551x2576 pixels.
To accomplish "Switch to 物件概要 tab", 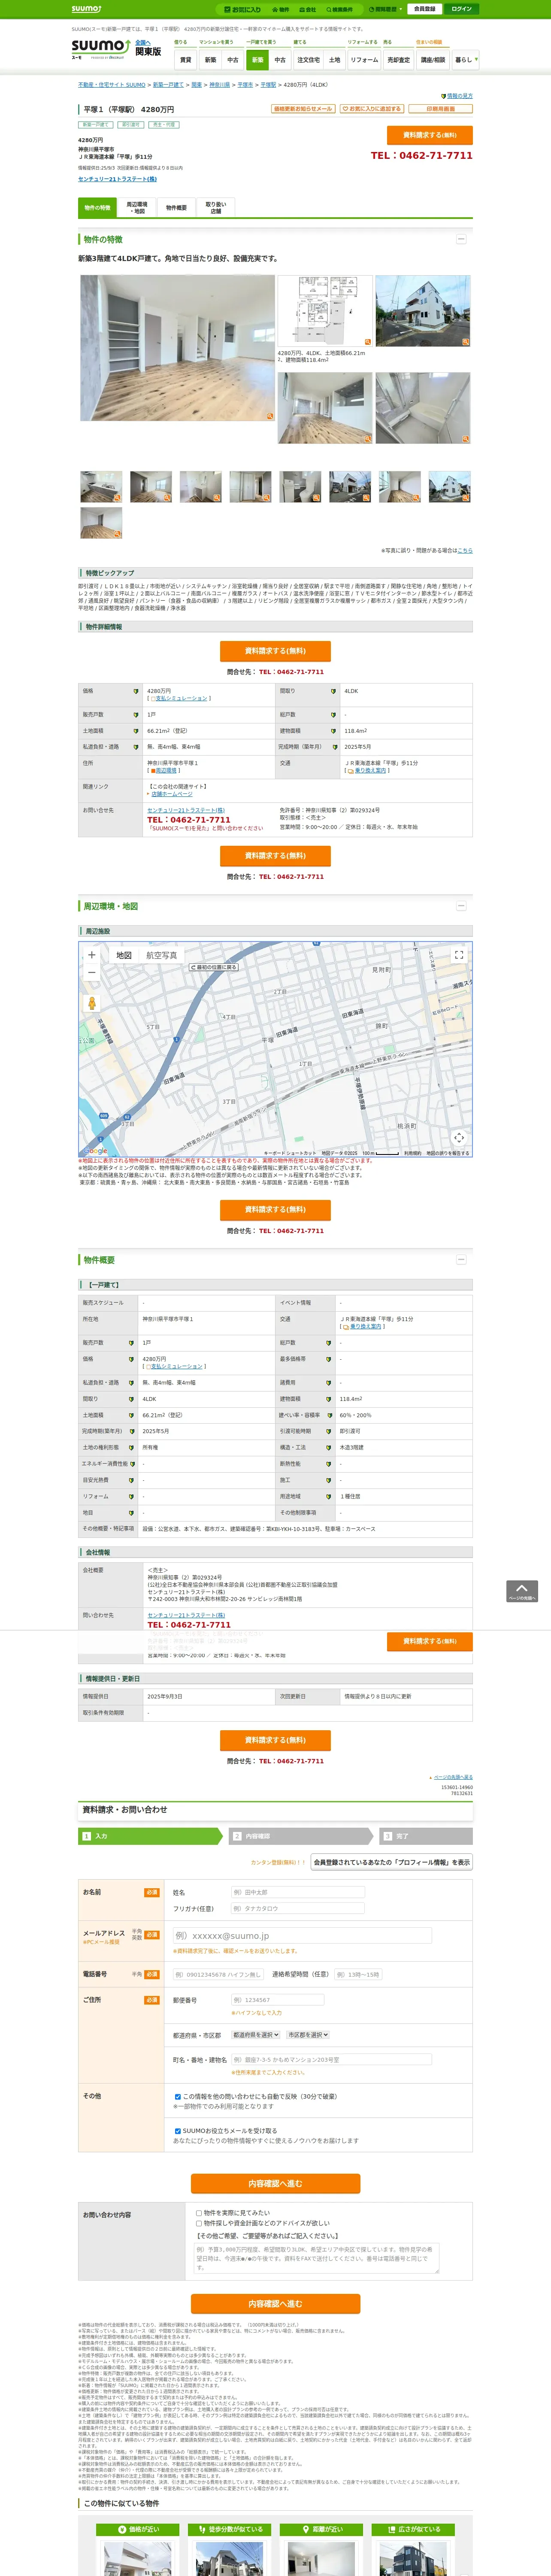I will [176, 208].
